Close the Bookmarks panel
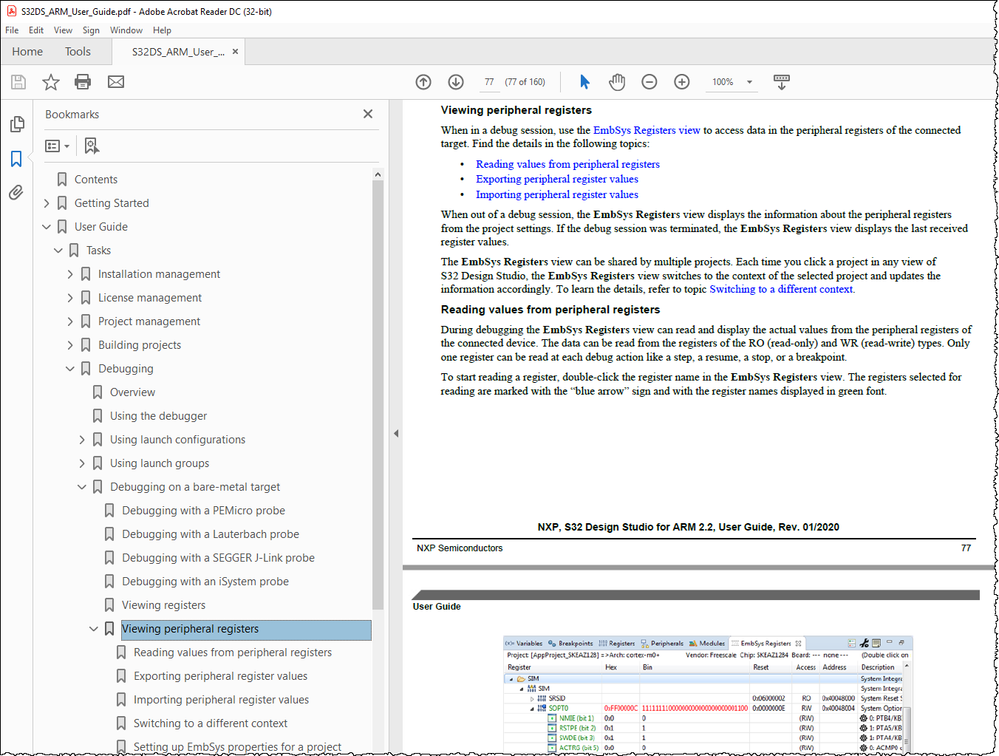Screen dimensions: 999x756 tap(367, 114)
